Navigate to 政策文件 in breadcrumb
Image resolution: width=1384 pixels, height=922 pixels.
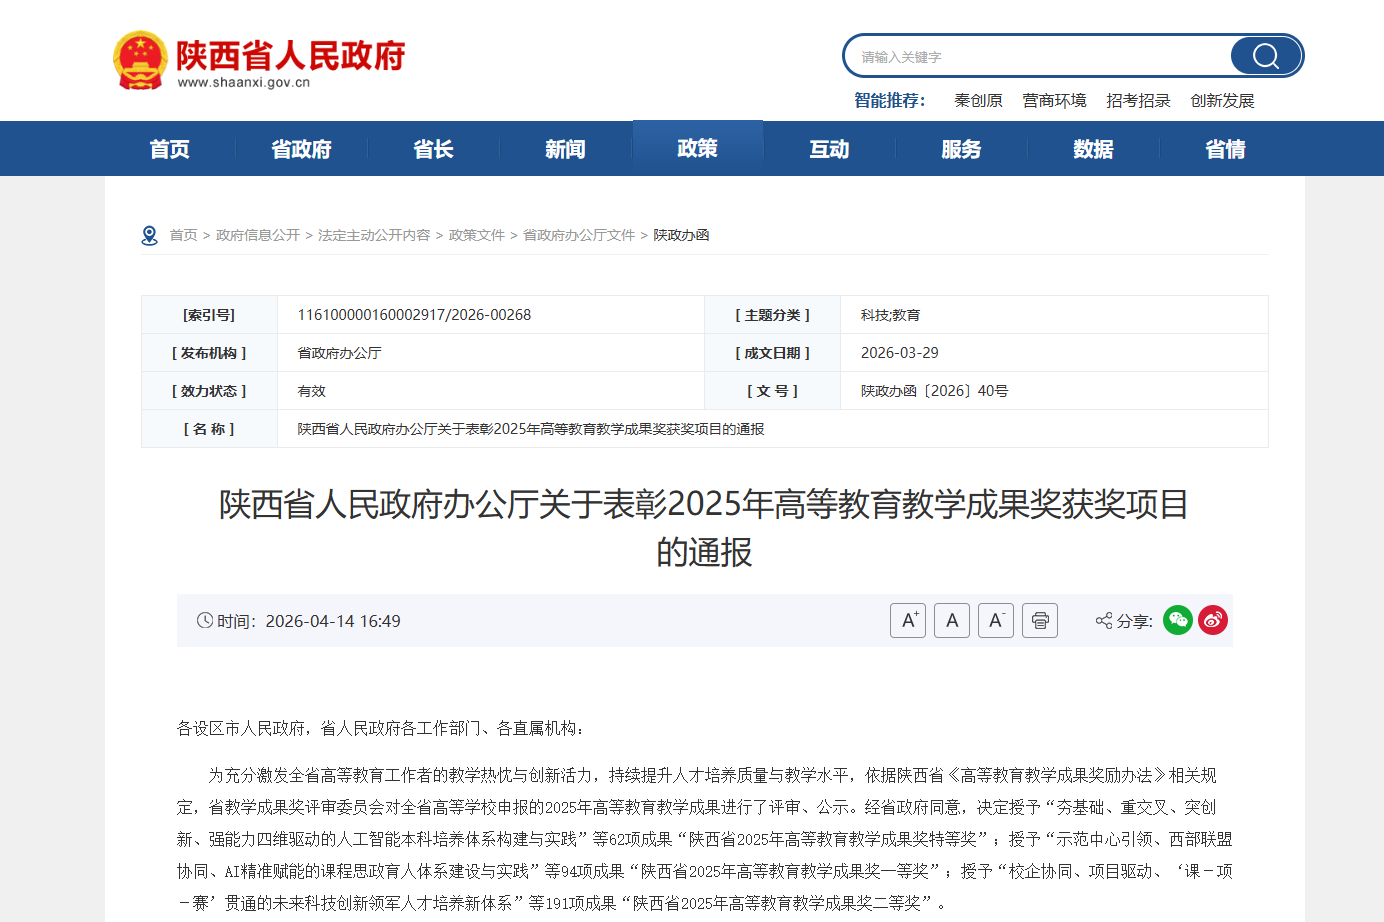click(x=477, y=235)
